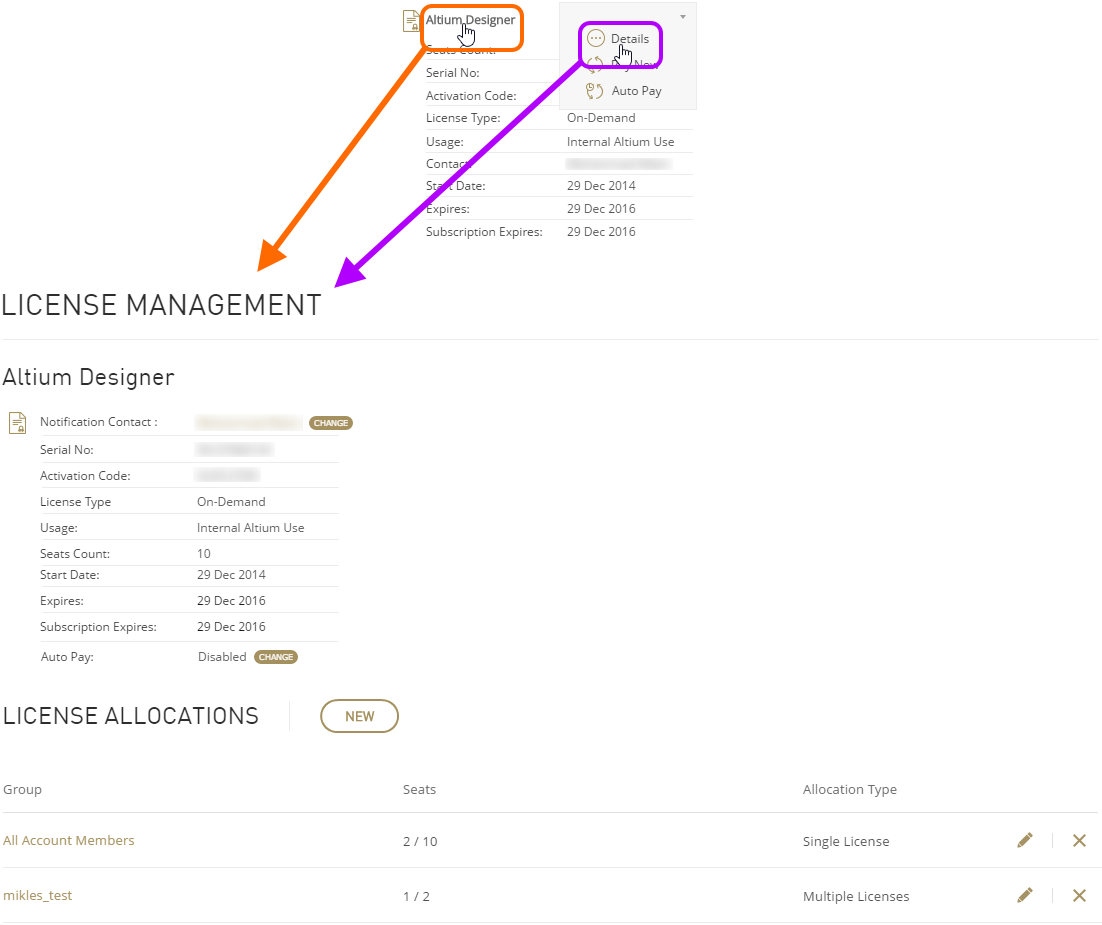Image resolution: width=1102 pixels, height=925 pixels.
Task: Edit the All Account Members allocation
Action: [1025, 841]
